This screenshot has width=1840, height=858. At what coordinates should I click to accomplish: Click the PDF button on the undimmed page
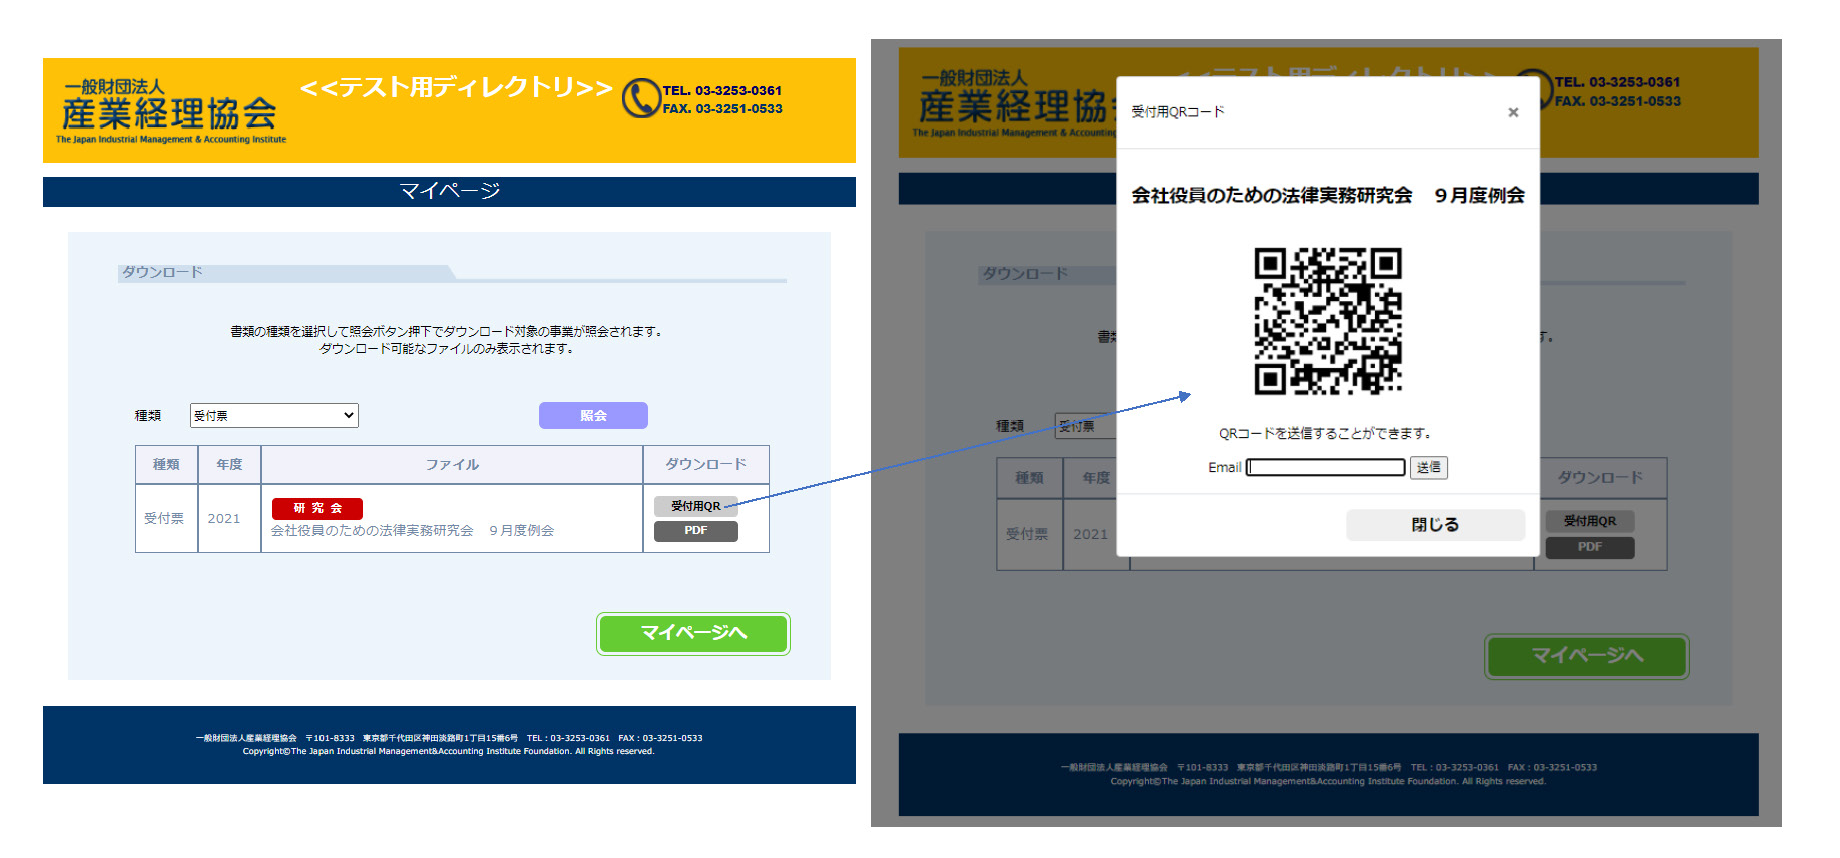[696, 531]
